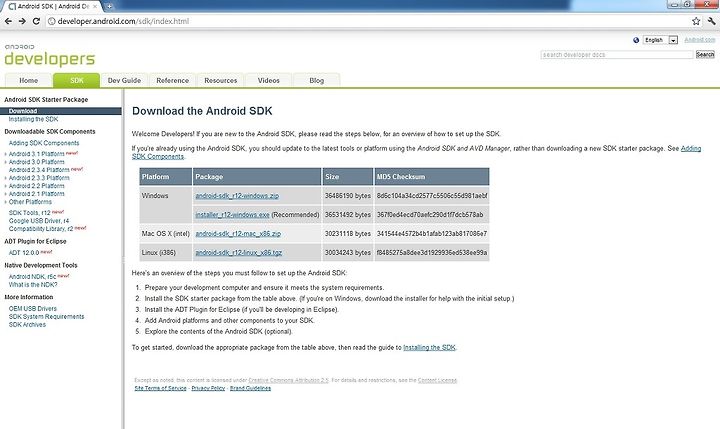Switch to the Resources tab
720x429 pixels.
pyautogui.click(x=220, y=80)
